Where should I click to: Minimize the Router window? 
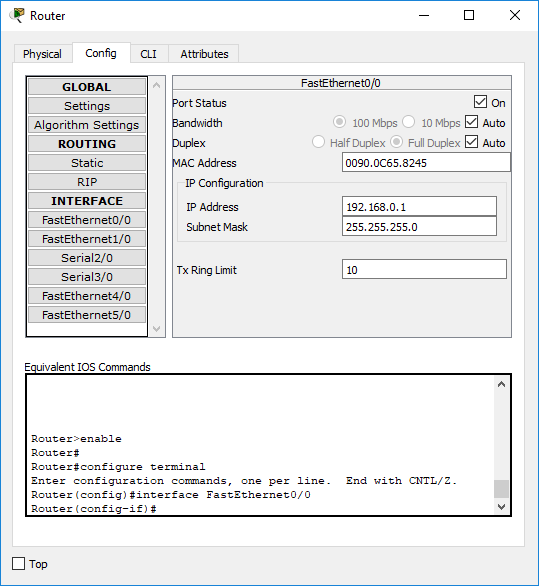pyautogui.click(x=424, y=15)
